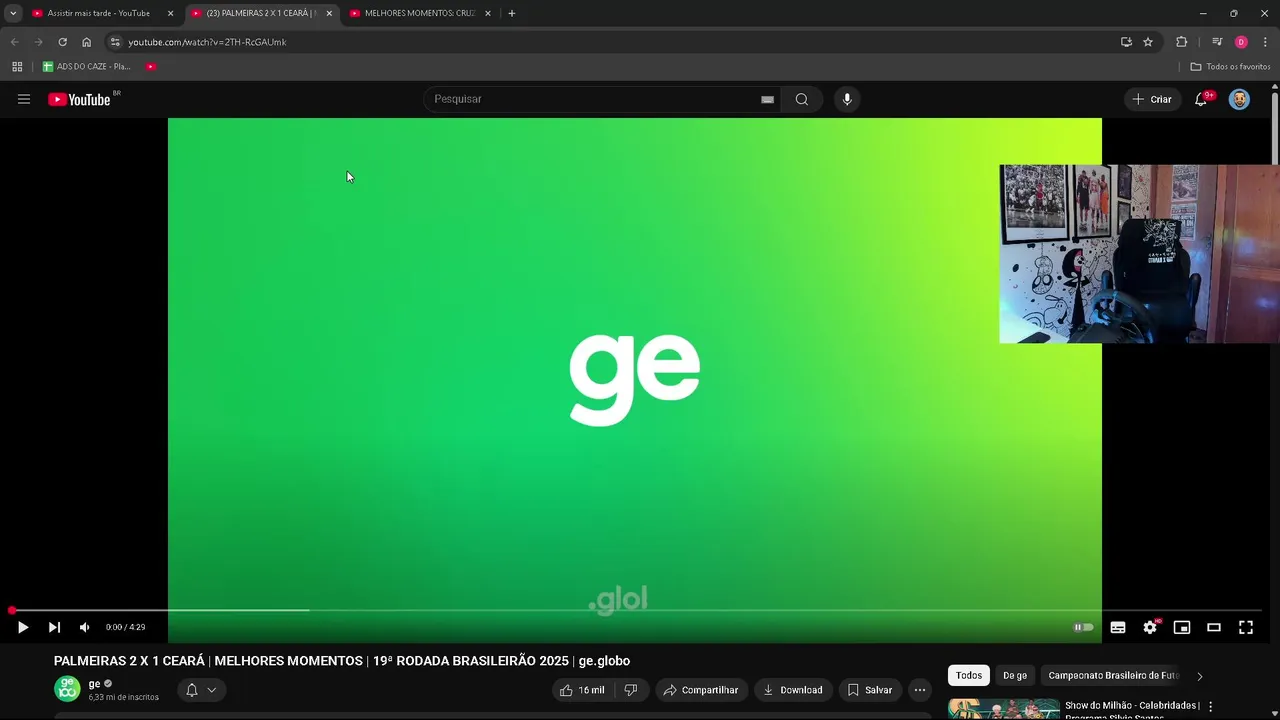Bookmark this page with the star

(x=1148, y=42)
